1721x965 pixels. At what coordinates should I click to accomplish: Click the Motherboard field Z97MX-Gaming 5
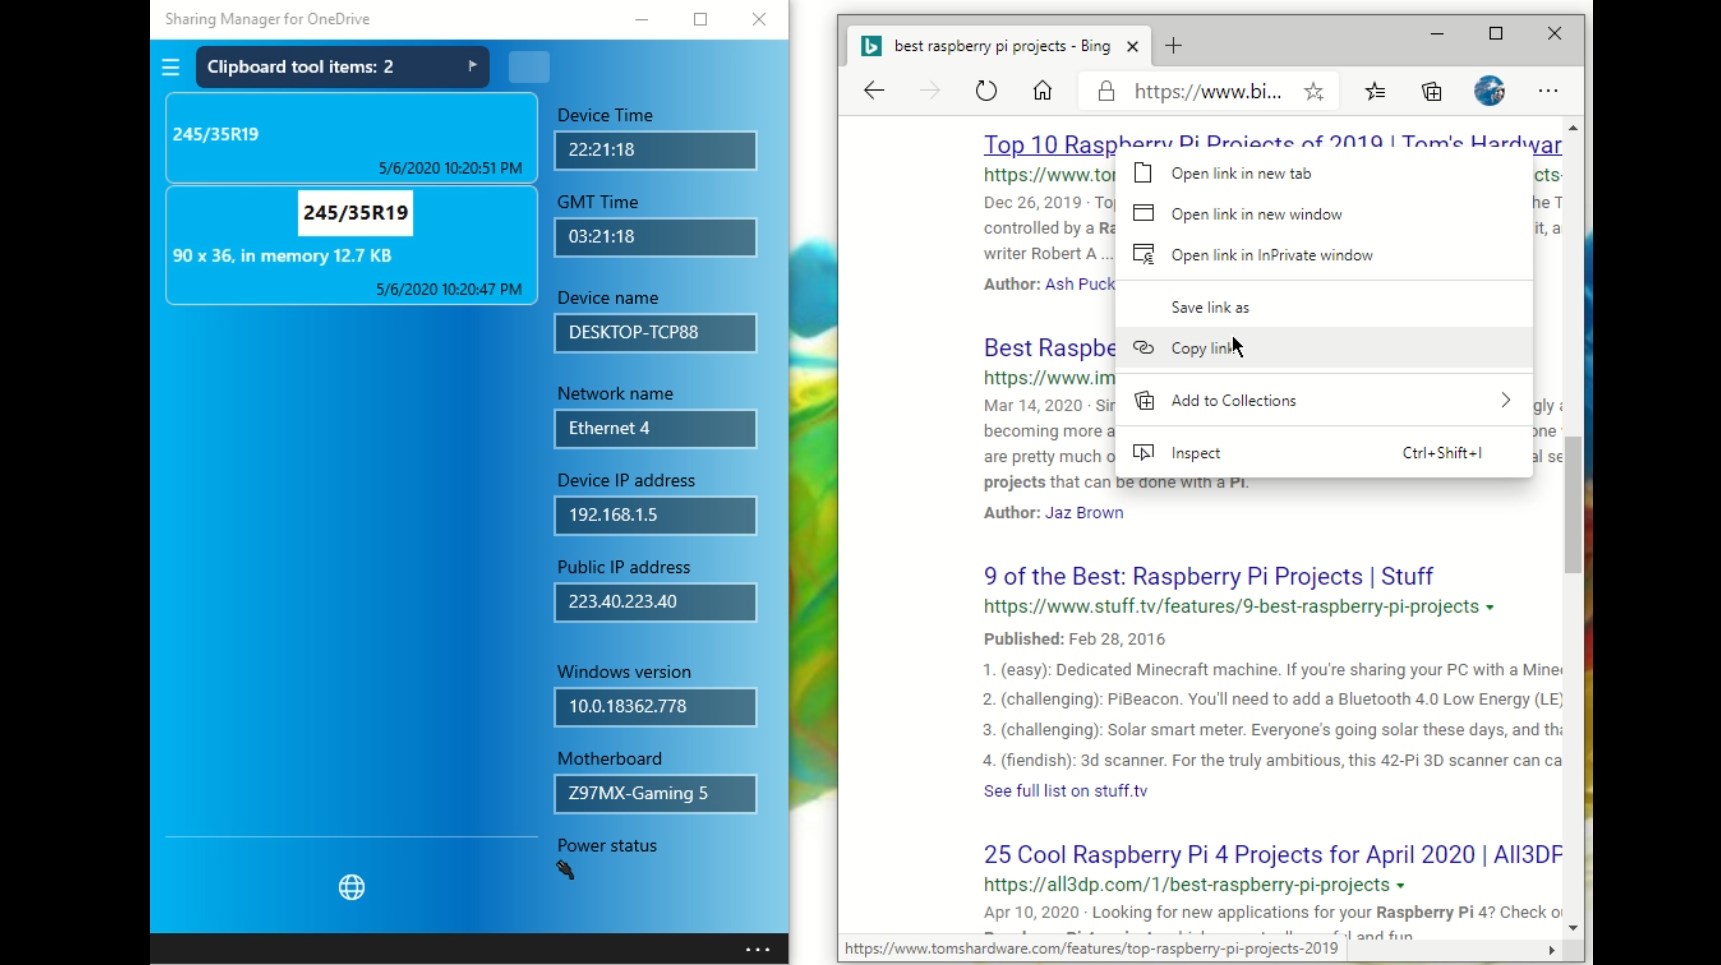click(655, 794)
